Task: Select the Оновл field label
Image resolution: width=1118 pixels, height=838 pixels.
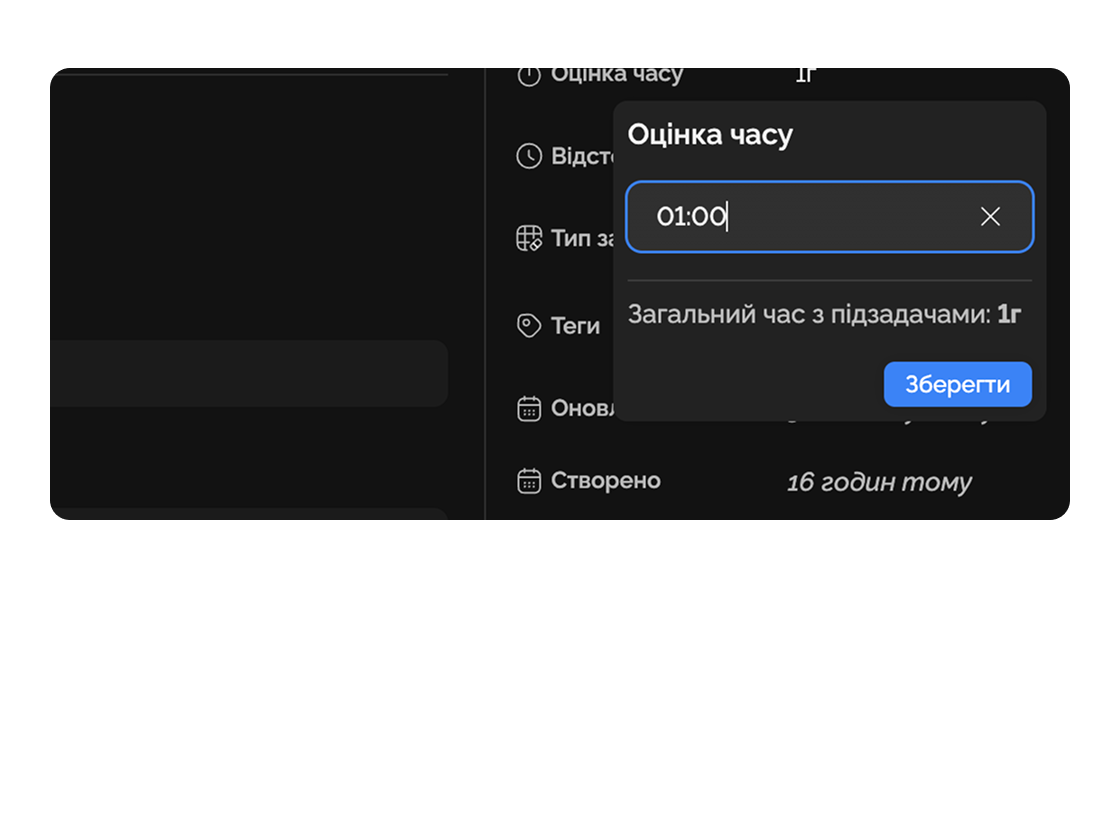Action: pos(581,409)
